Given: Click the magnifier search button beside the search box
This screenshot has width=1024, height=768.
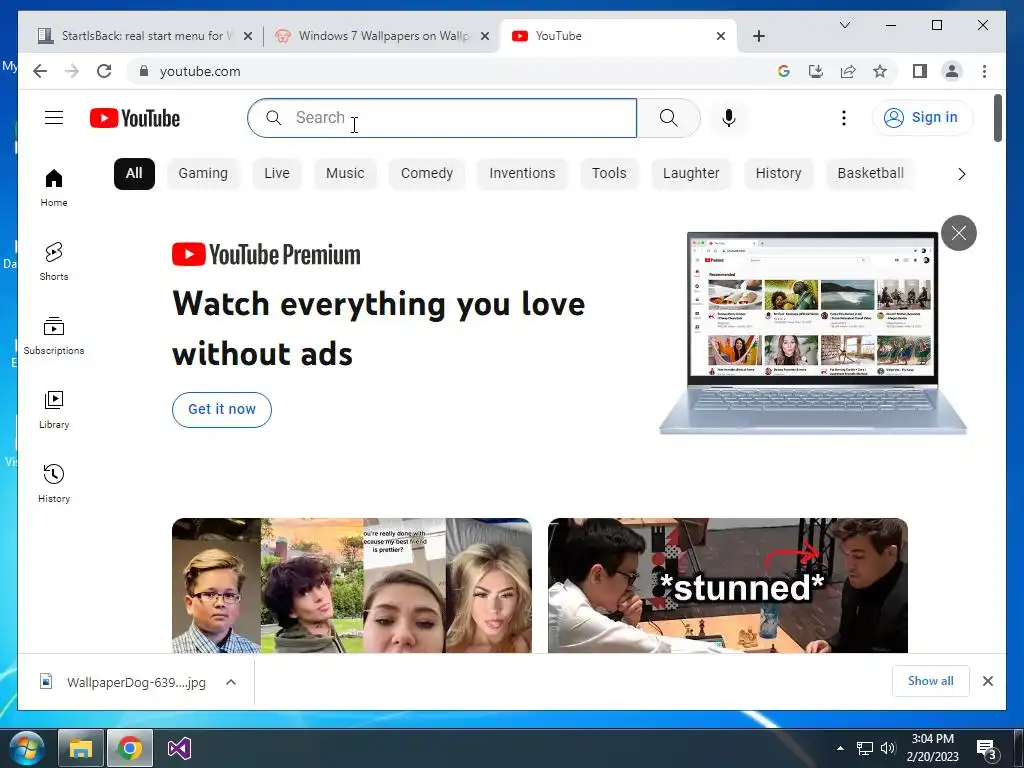Looking at the screenshot, I should [x=668, y=118].
